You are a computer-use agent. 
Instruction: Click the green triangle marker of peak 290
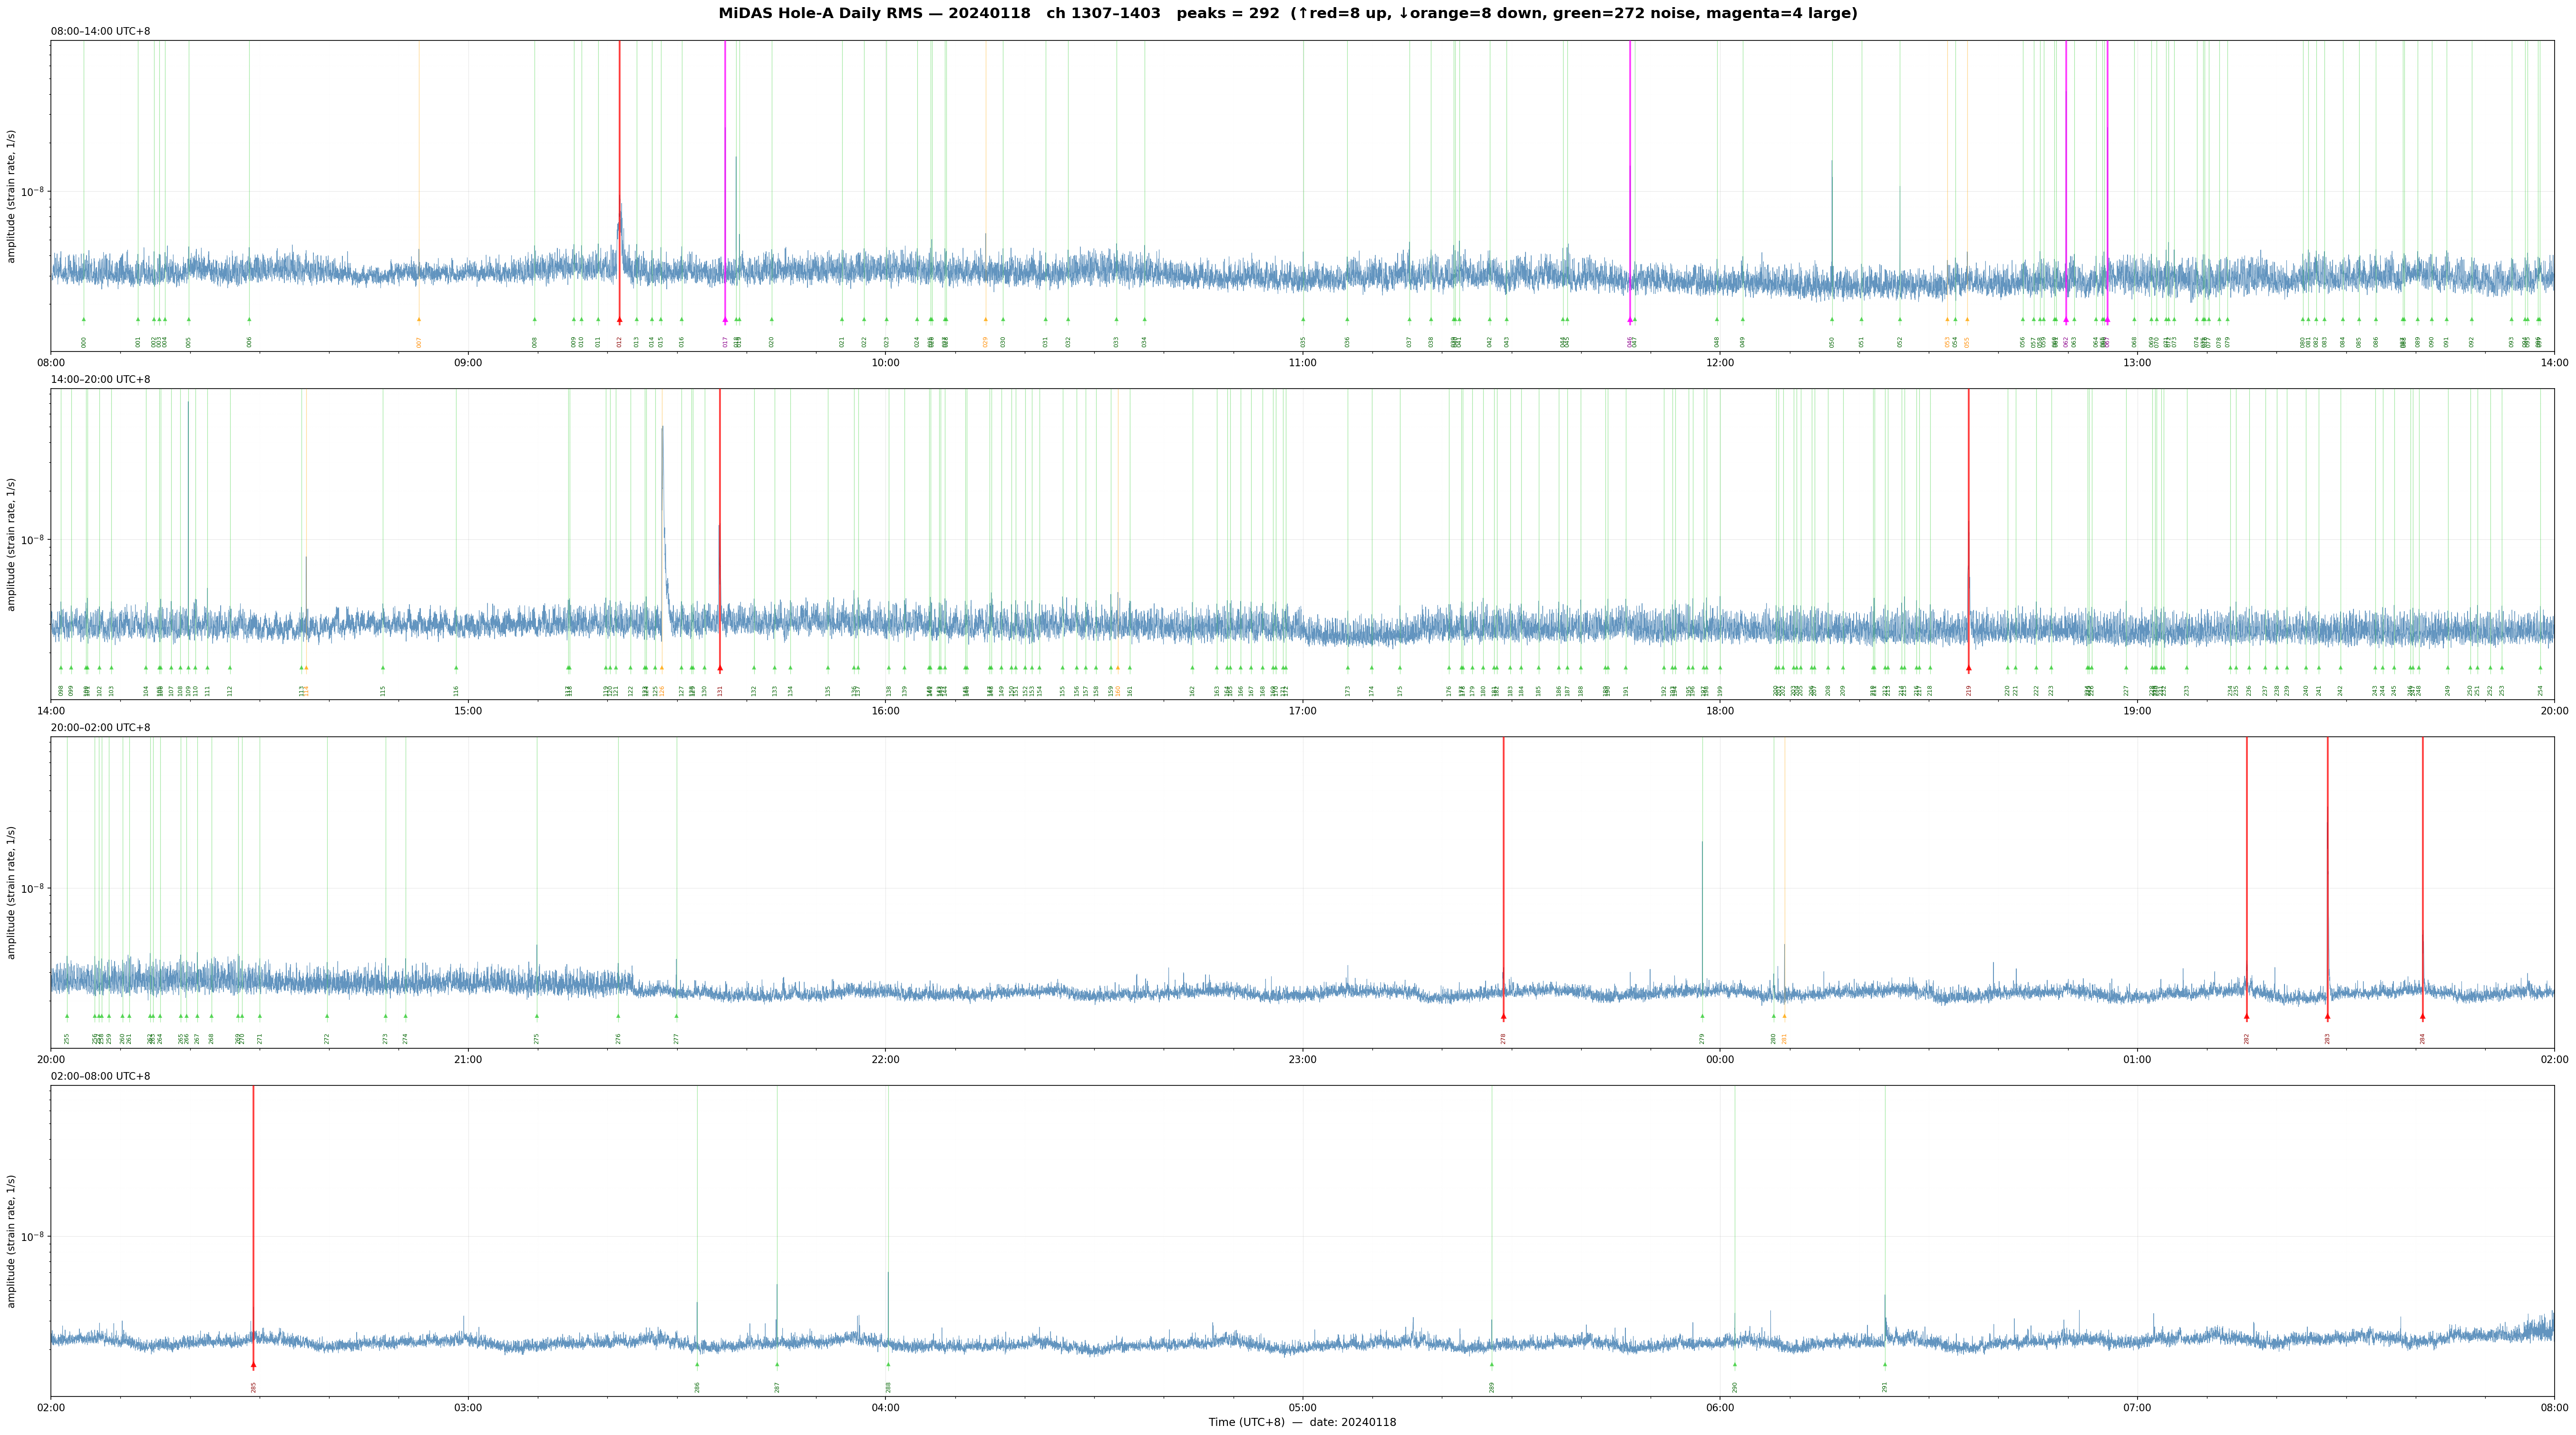[x=1734, y=1364]
